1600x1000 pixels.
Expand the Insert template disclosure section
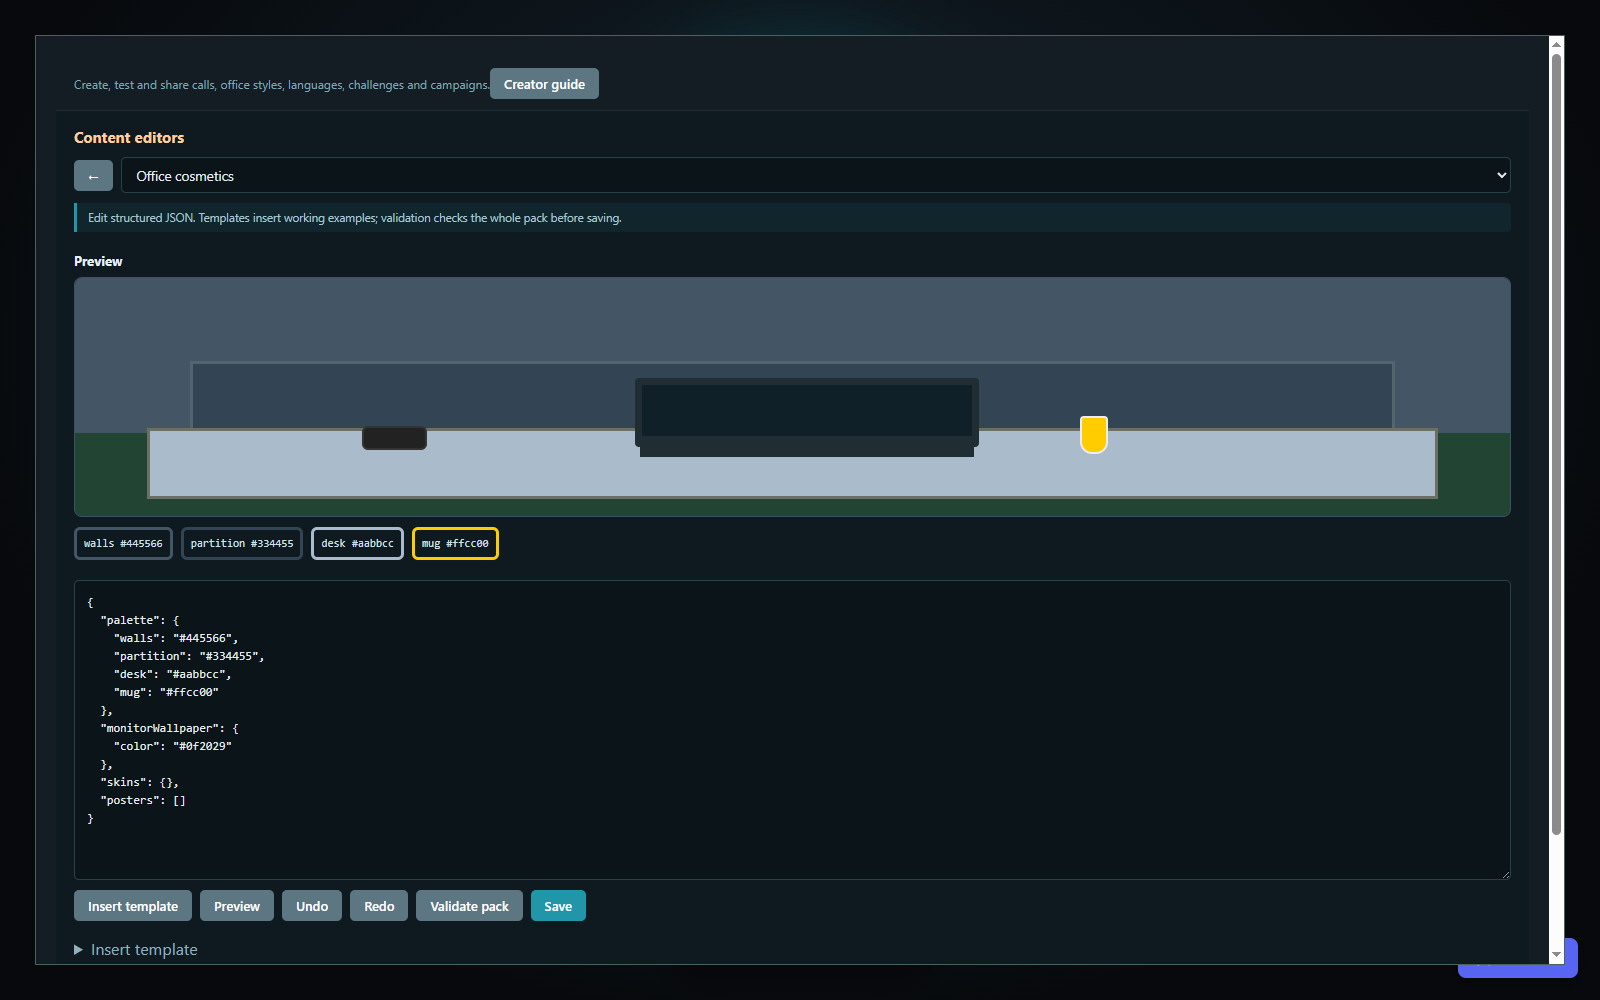(136, 949)
